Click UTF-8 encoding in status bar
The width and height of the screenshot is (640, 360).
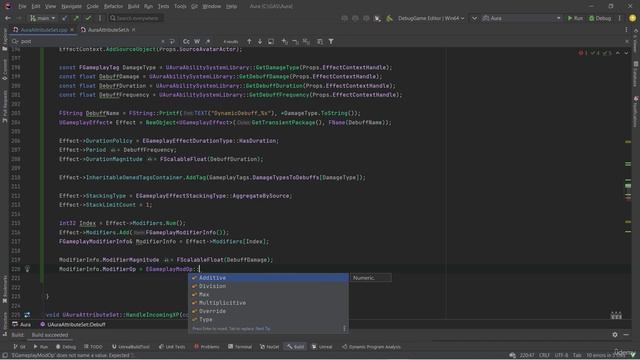561,355
